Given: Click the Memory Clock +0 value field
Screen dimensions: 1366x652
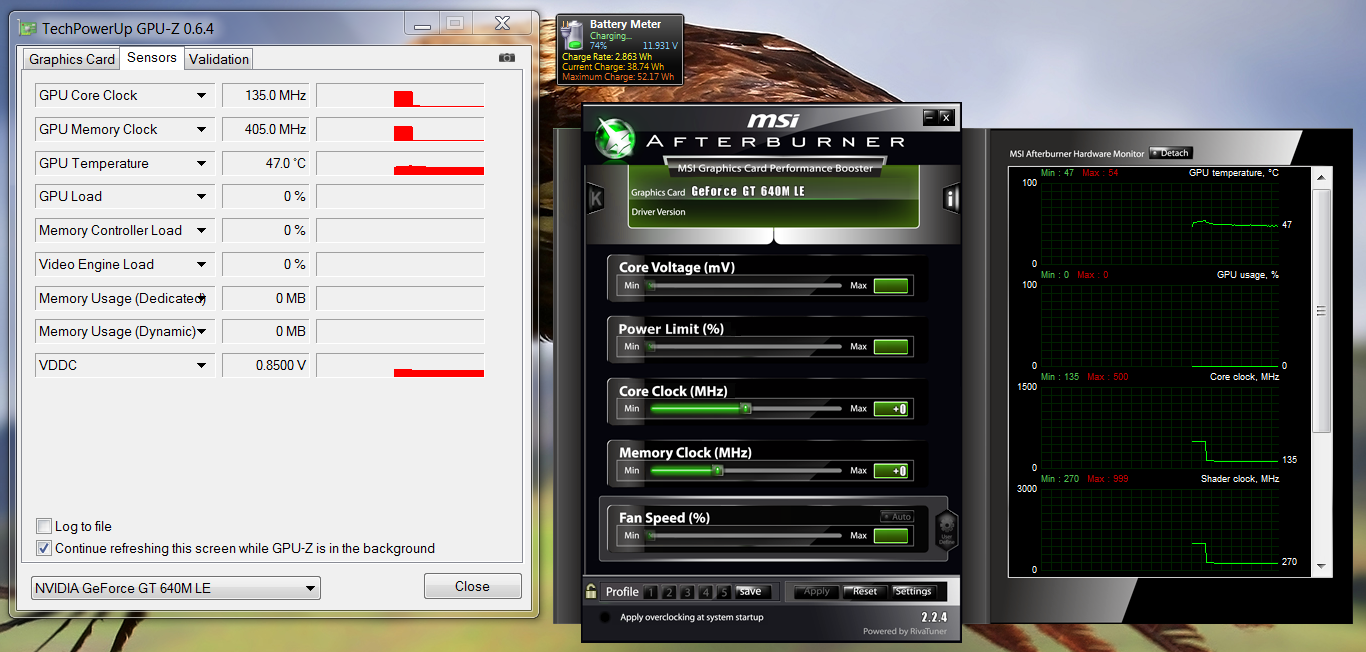Looking at the screenshot, I should [x=891, y=471].
